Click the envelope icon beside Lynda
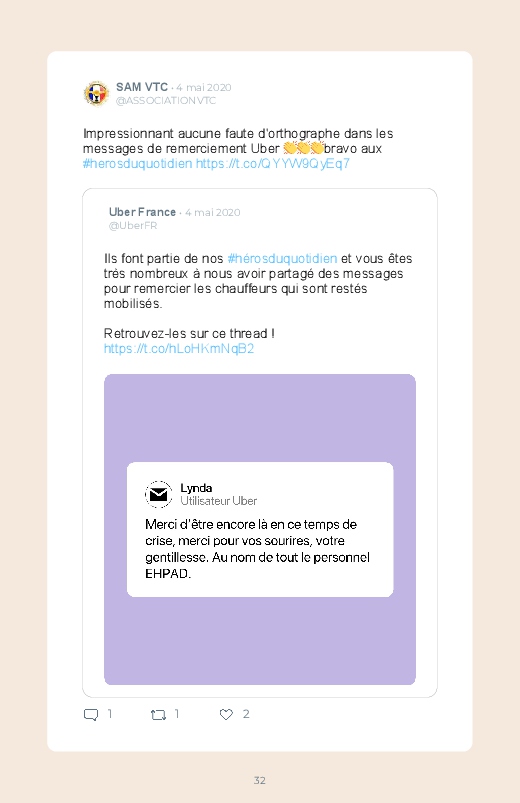 pyautogui.click(x=158, y=494)
